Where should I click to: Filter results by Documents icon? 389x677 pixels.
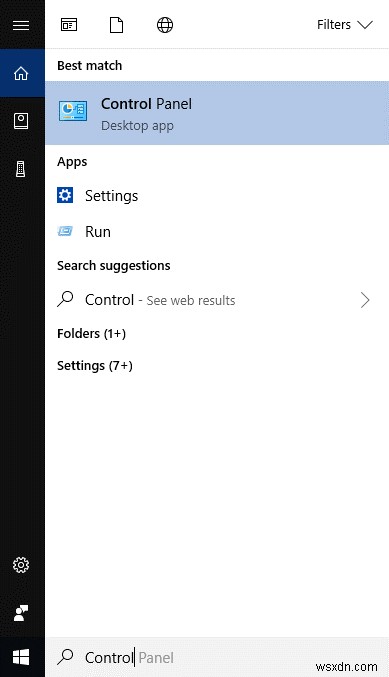(116, 25)
